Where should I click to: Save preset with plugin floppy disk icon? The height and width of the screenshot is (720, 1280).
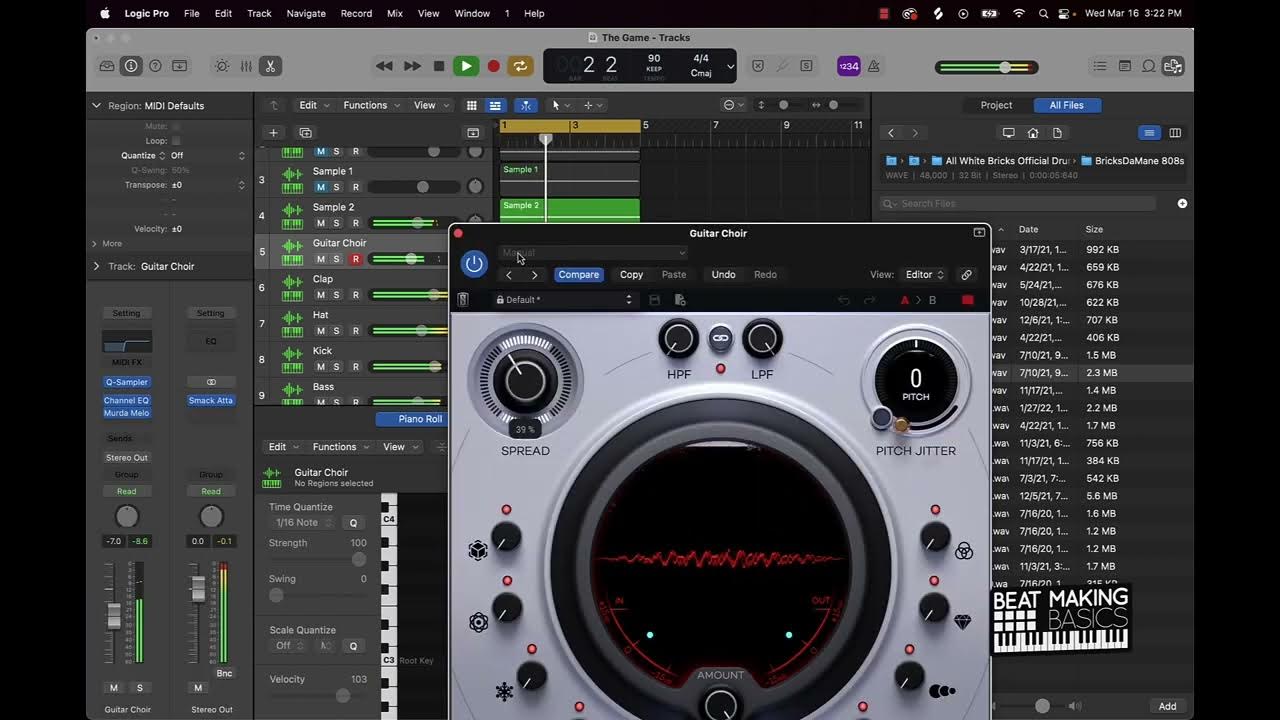654,300
